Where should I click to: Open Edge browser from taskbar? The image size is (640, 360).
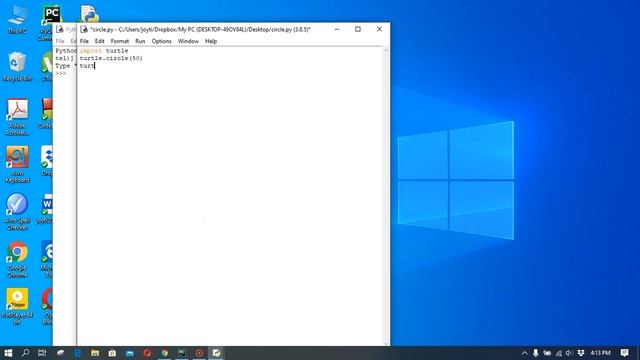[x=78, y=353]
